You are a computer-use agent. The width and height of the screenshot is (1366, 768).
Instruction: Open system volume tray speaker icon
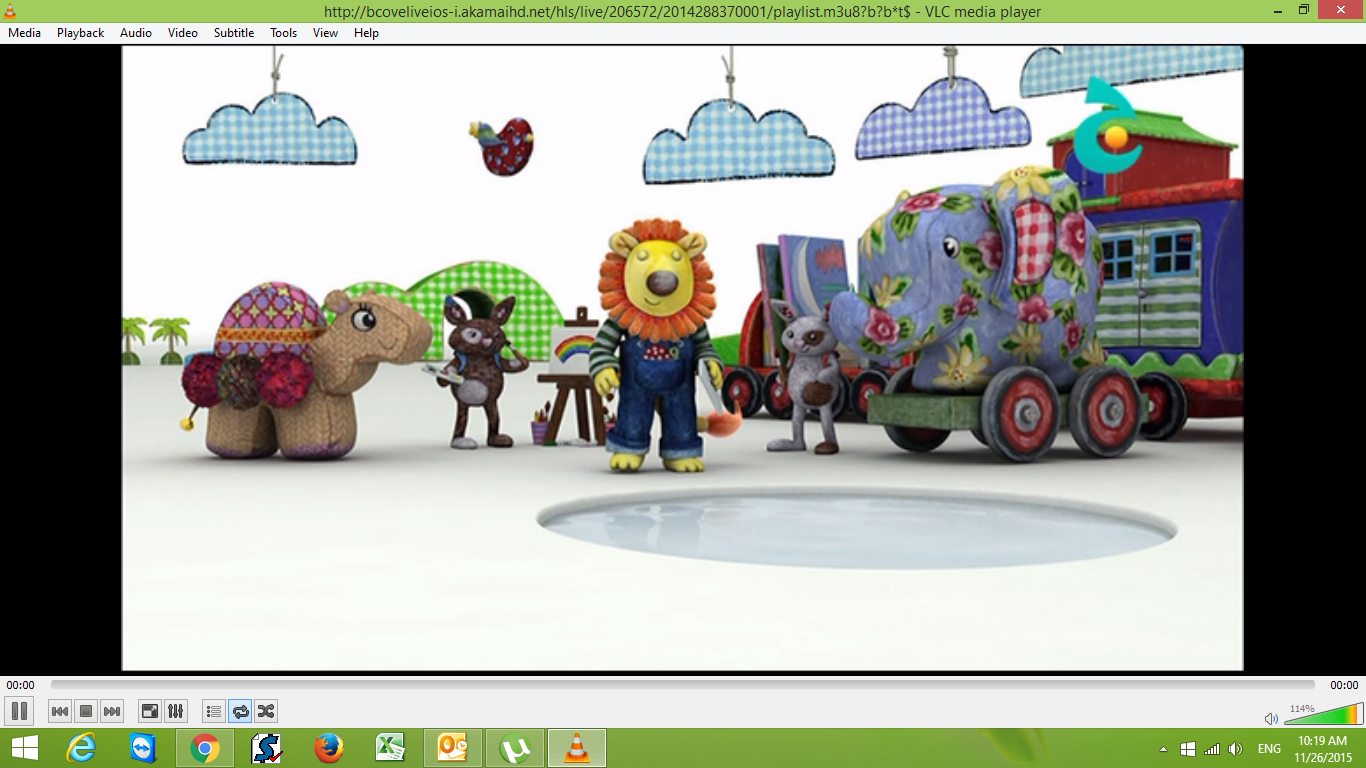coord(1236,749)
